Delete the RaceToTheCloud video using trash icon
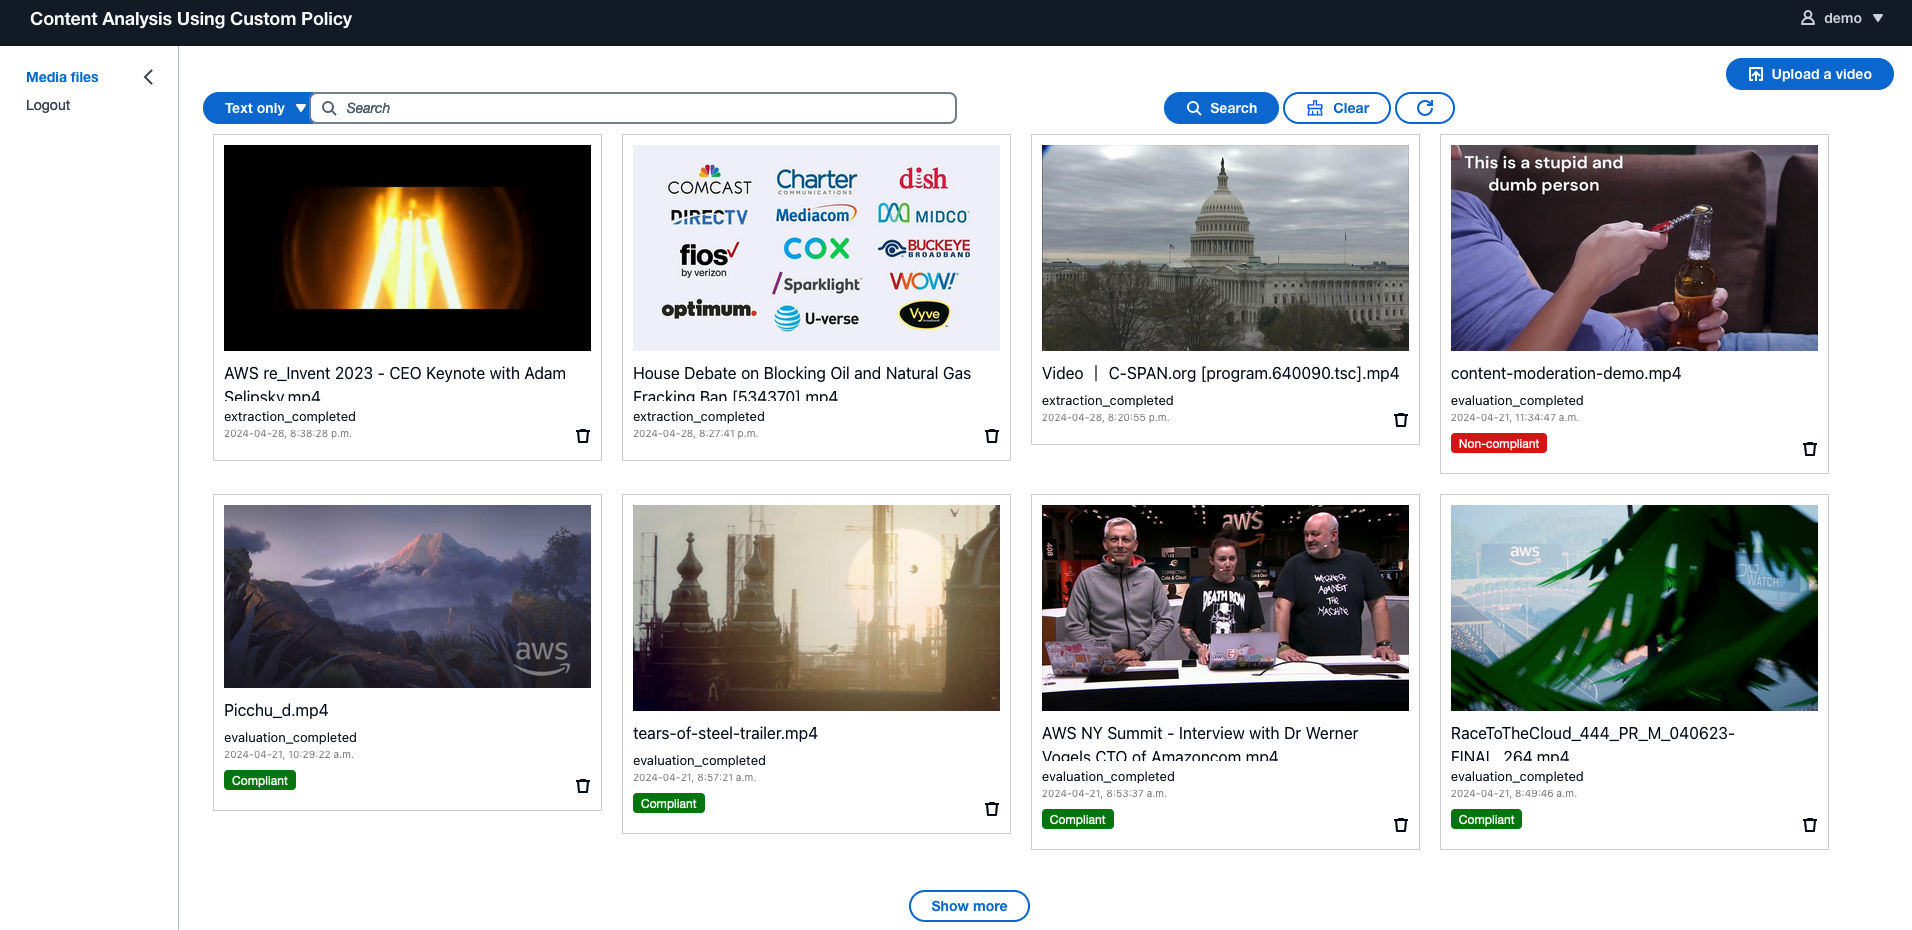Screen dimensions: 1912x930 tap(1810, 825)
